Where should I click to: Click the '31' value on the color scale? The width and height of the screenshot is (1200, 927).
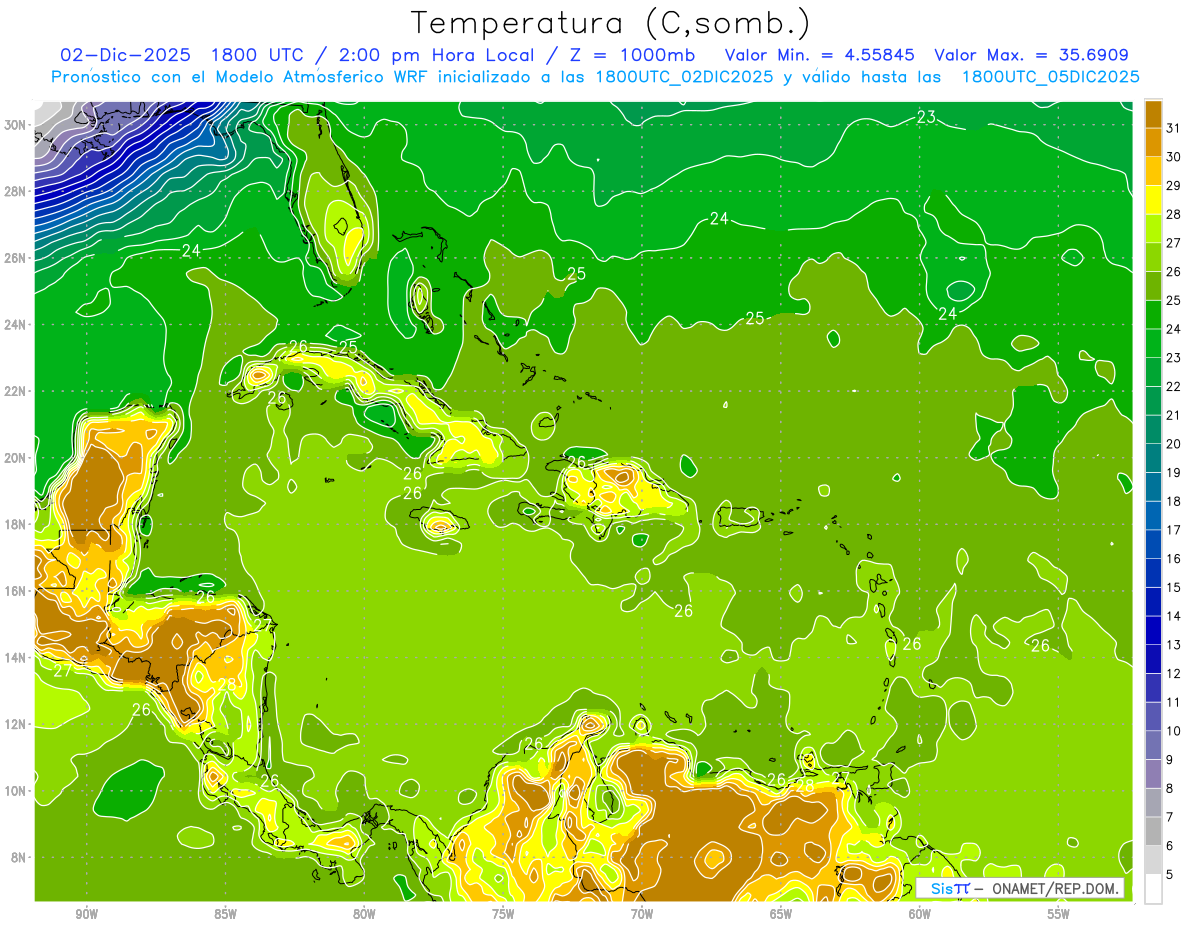[1174, 128]
